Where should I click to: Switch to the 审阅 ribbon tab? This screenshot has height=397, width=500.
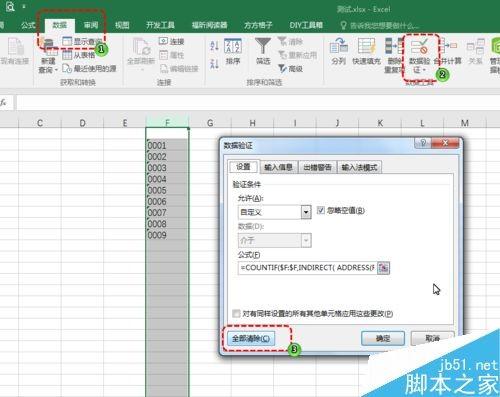click(91, 25)
